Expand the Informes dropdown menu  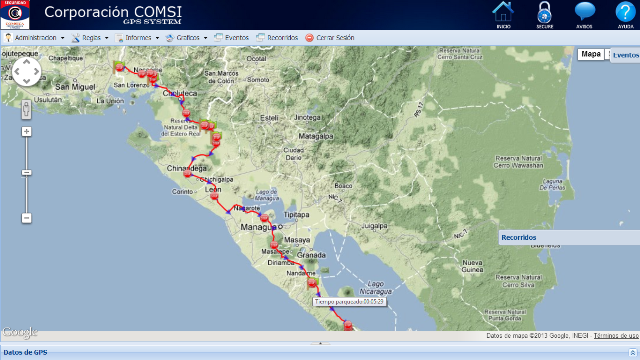point(137,38)
